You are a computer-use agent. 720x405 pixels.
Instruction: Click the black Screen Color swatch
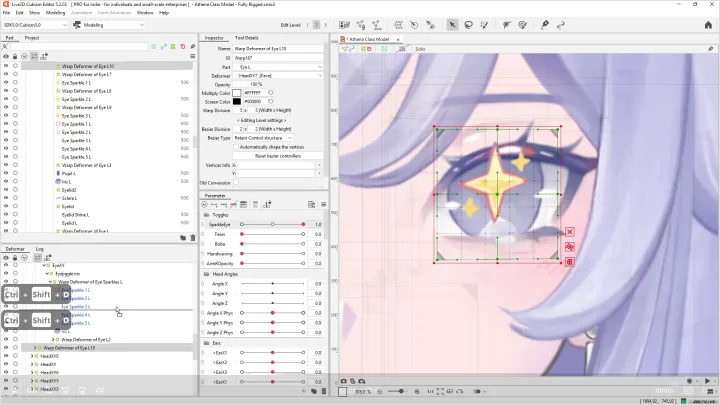coord(237,101)
